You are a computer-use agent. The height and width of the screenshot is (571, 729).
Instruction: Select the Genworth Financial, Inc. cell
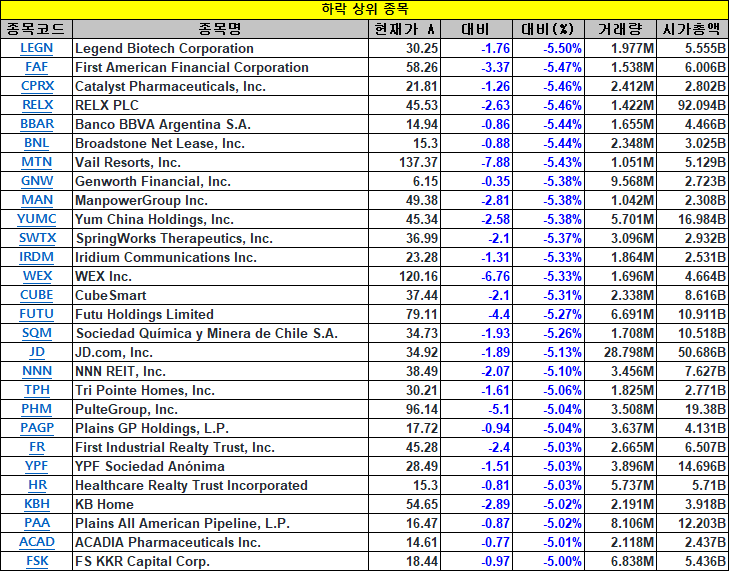click(x=220, y=181)
